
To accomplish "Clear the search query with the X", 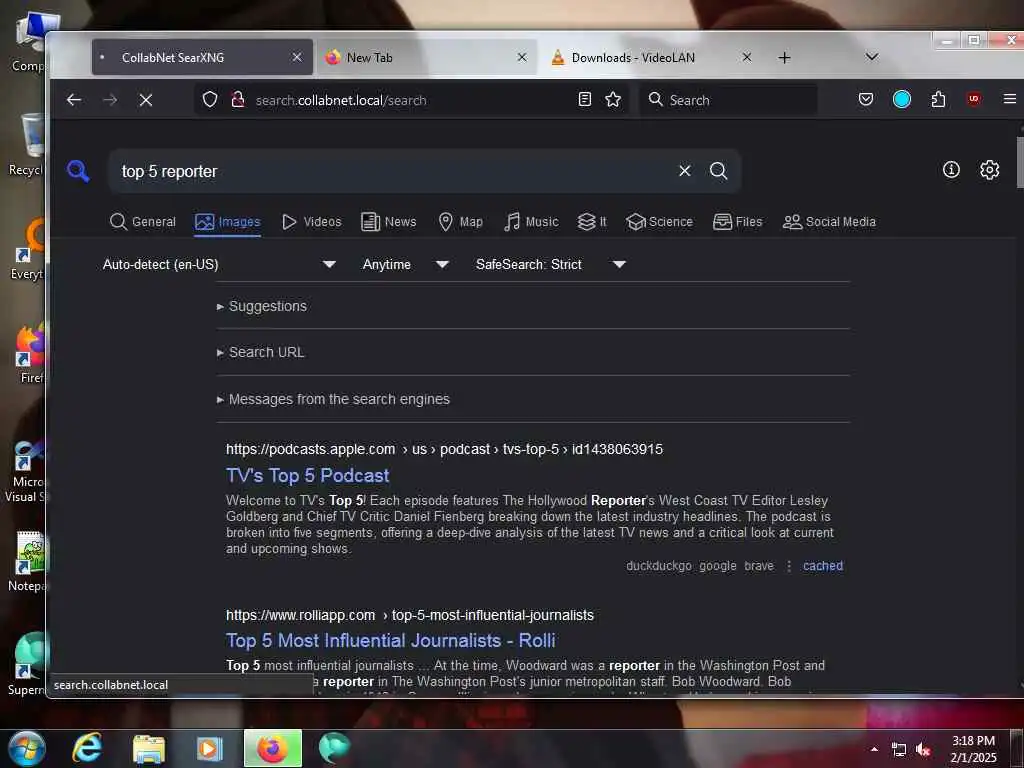I will tap(684, 171).
